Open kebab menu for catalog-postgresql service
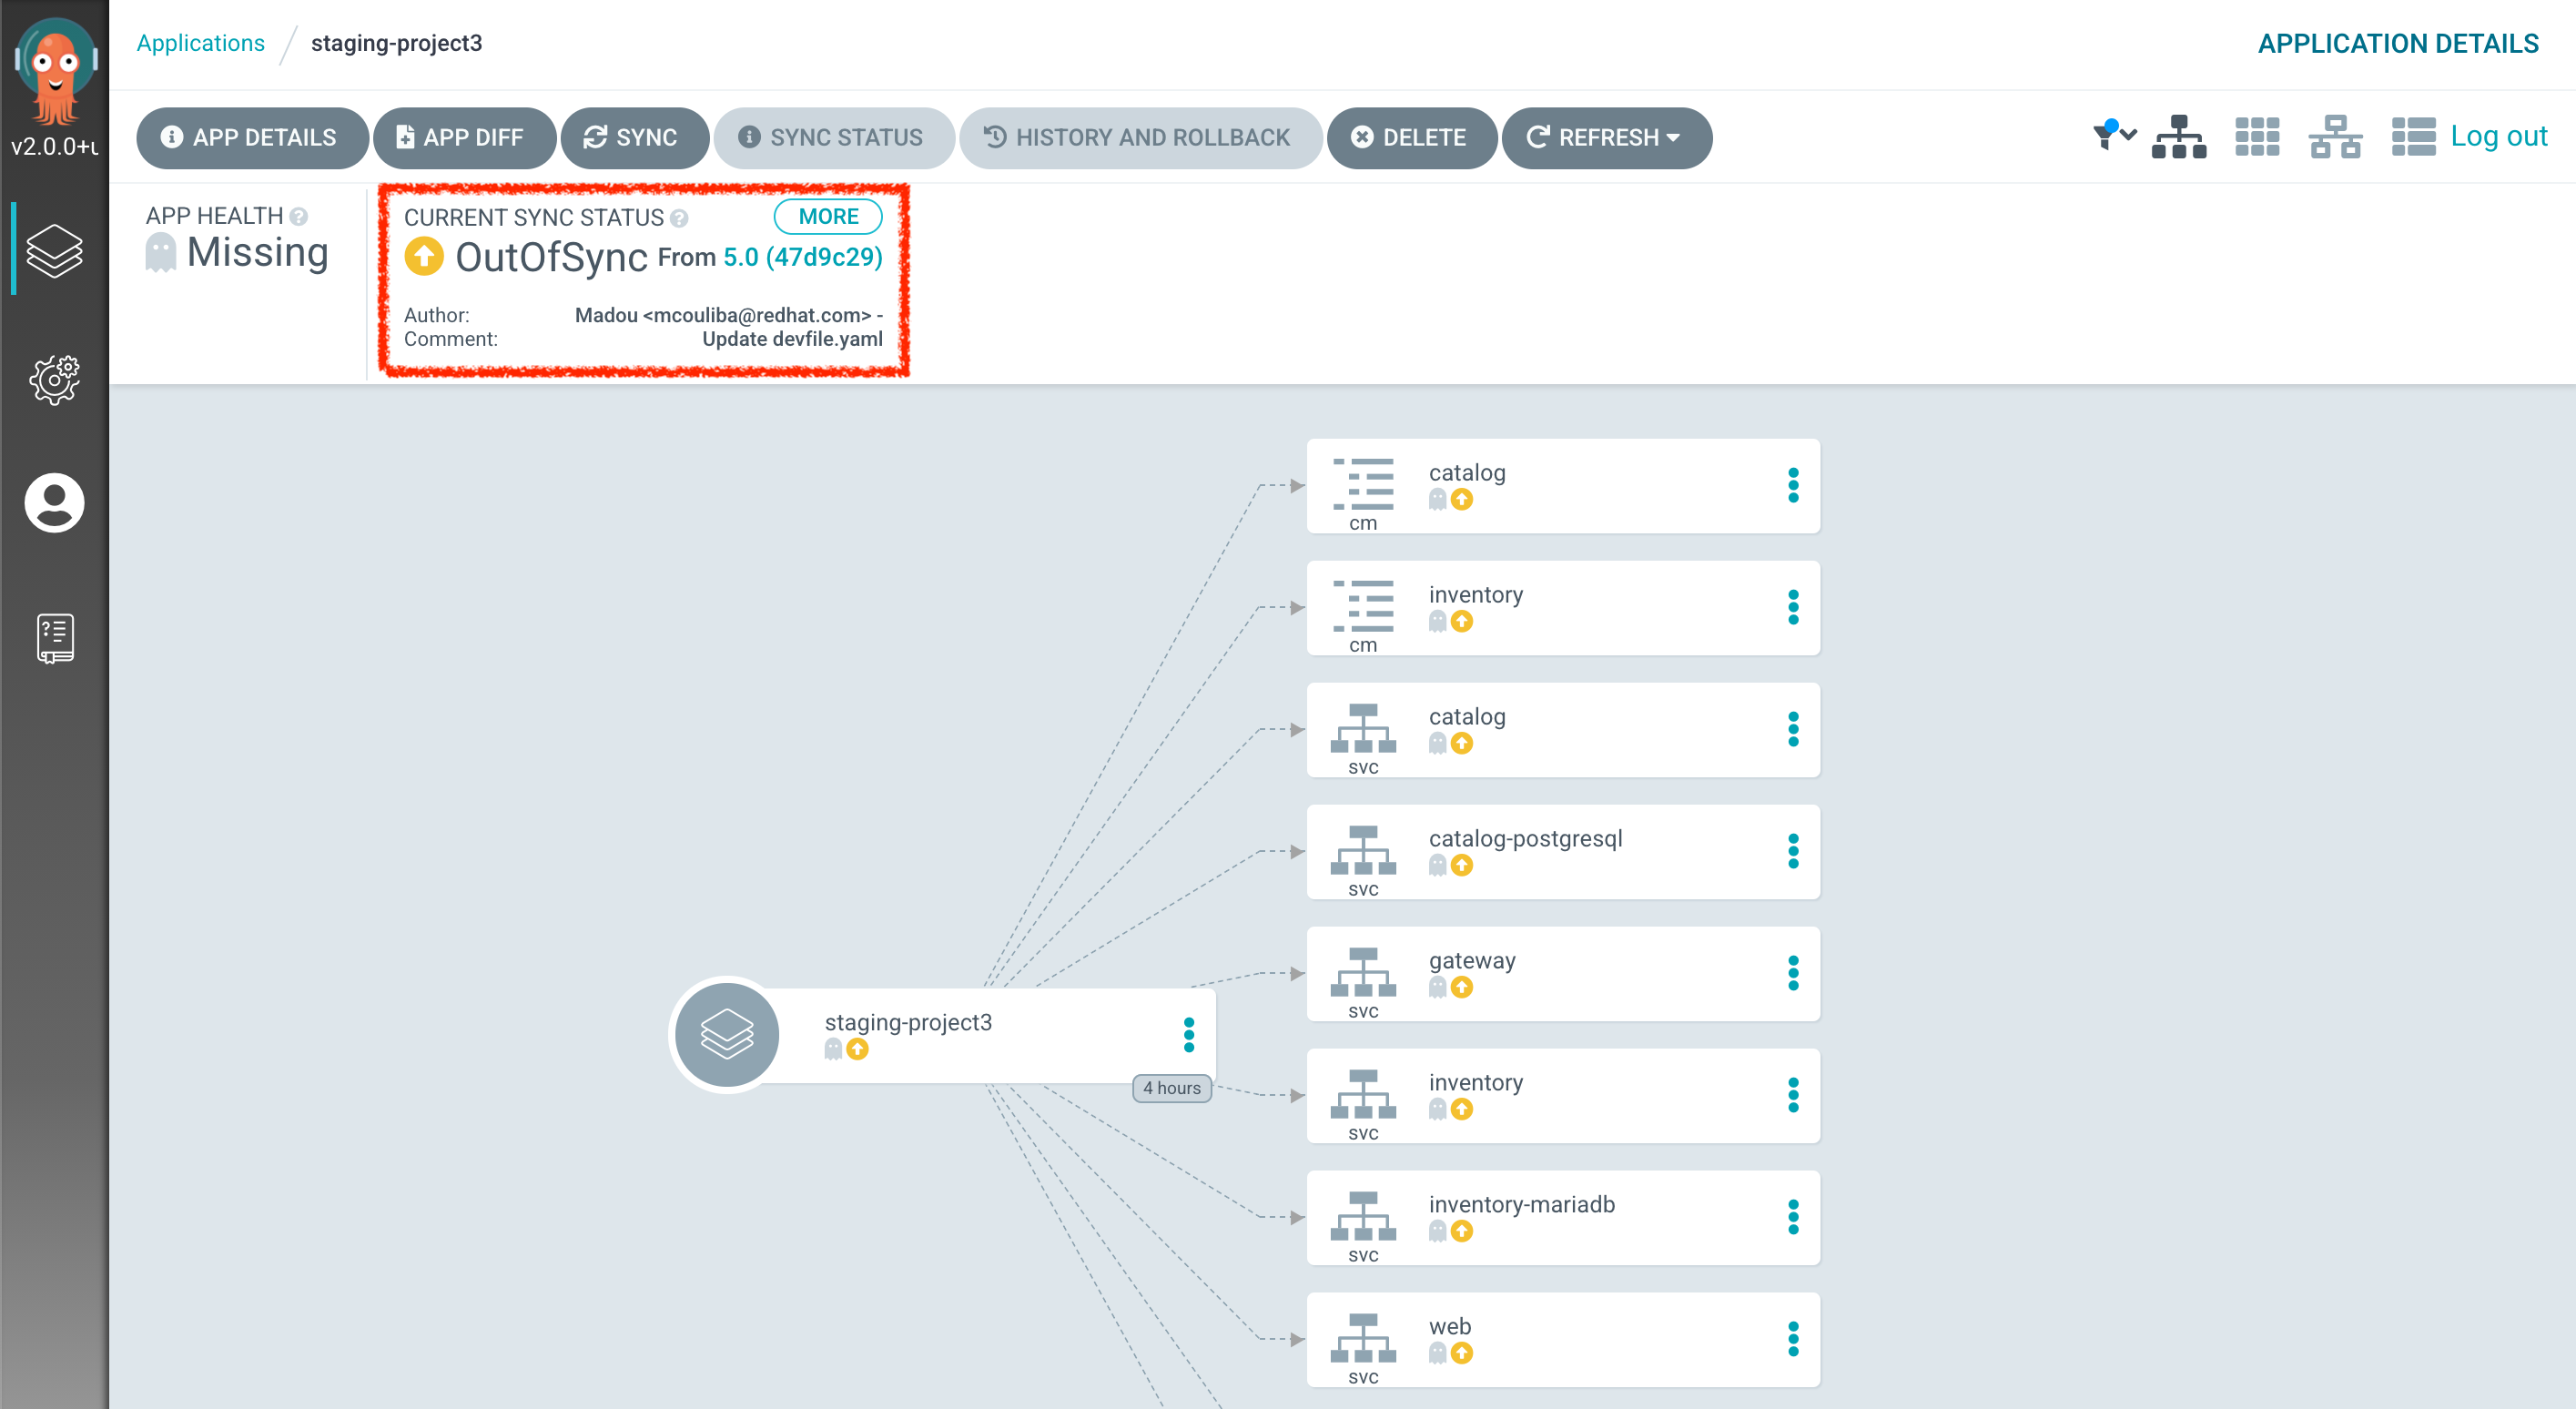The image size is (2576, 1409). point(1793,852)
